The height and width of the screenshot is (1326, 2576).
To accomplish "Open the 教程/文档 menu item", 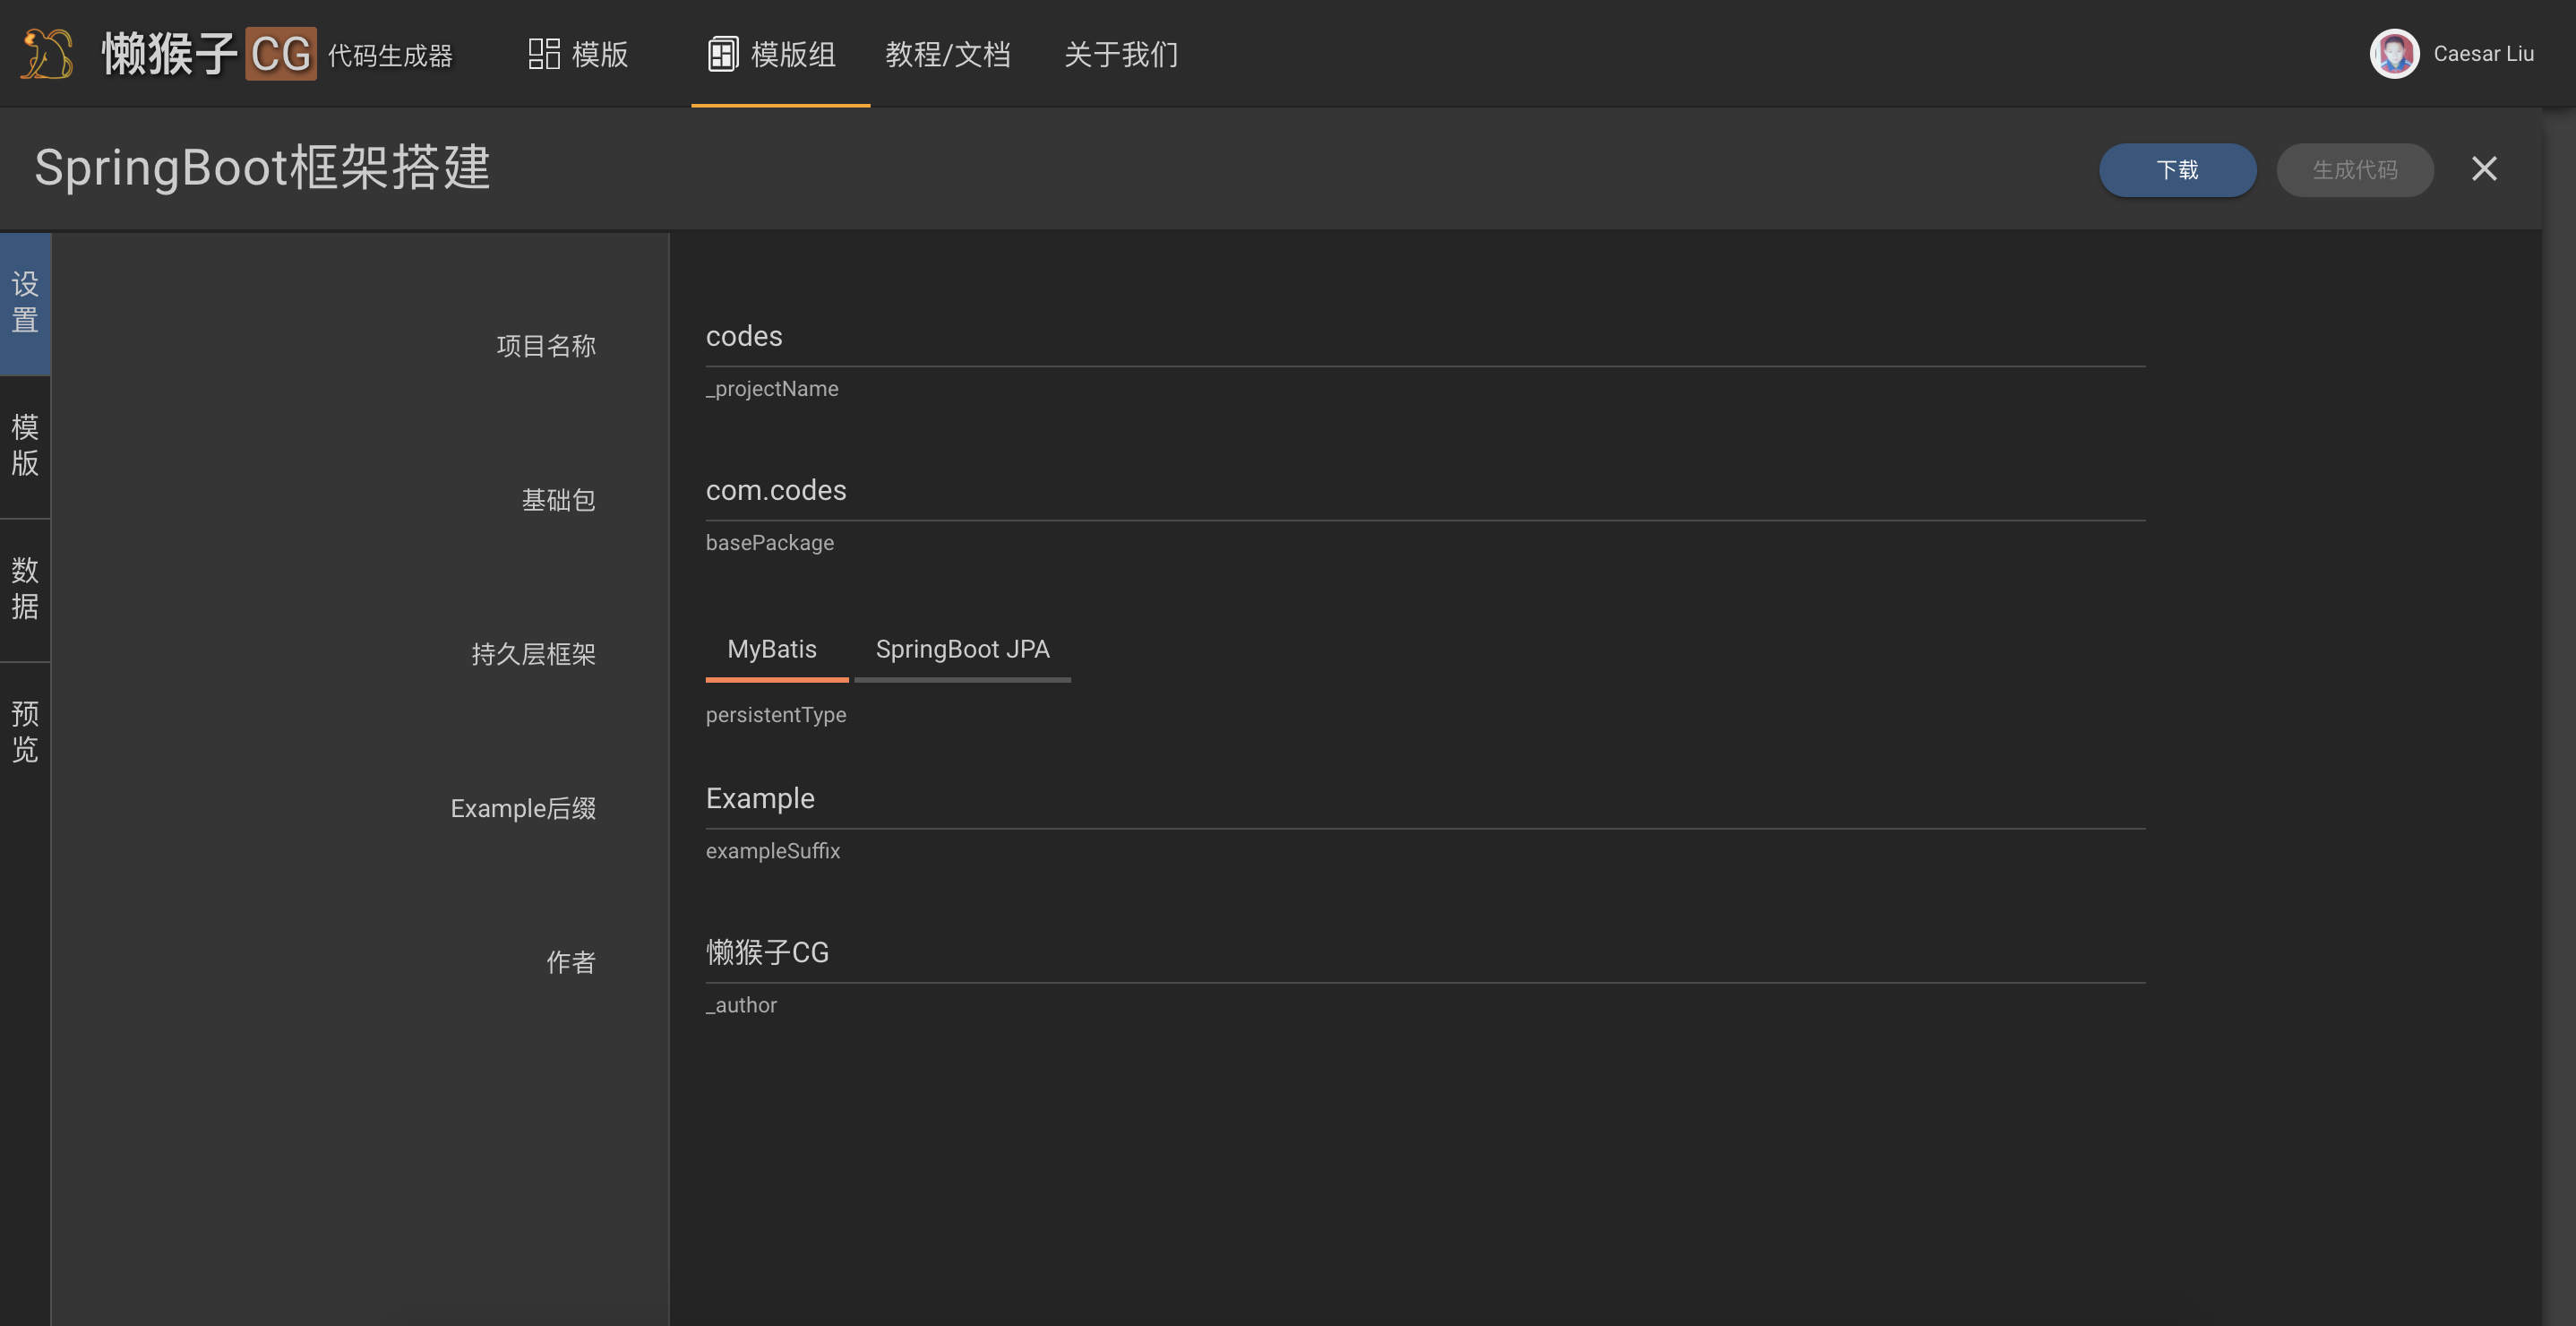I will pyautogui.click(x=947, y=54).
